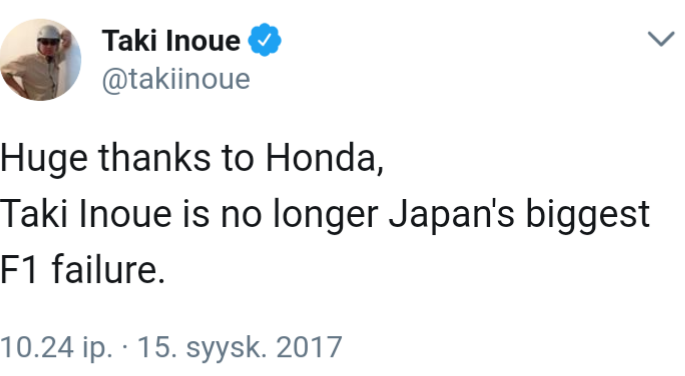Click the 'F1 failure.' line
The image size is (685, 376).
click(x=83, y=269)
